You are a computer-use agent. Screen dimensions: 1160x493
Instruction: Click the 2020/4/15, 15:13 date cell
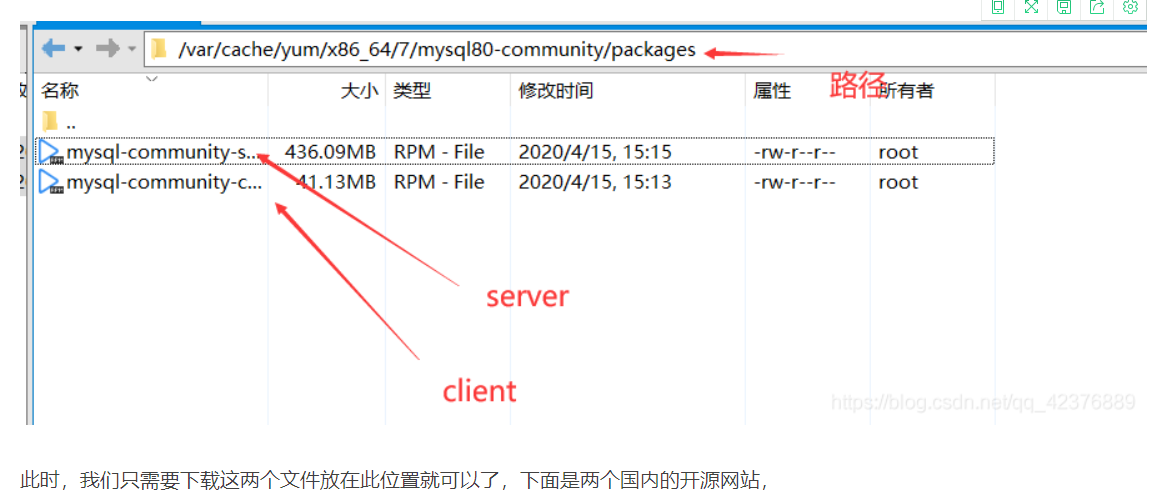point(595,182)
